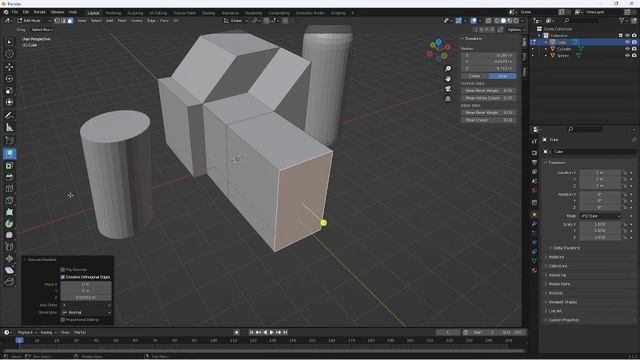Adjust Mean Crease edge slider
This screenshot has width=640, height=360.
click(x=489, y=120)
